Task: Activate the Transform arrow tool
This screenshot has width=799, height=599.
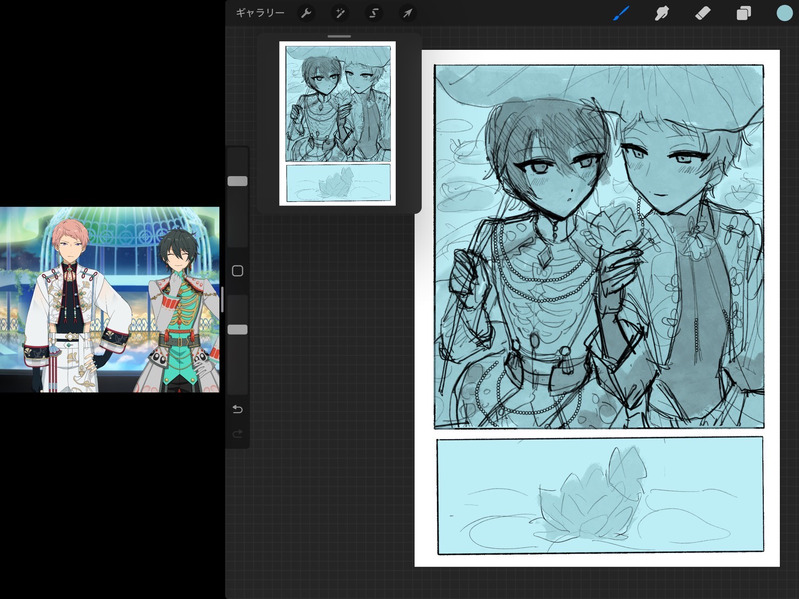Action: pyautogui.click(x=408, y=13)
